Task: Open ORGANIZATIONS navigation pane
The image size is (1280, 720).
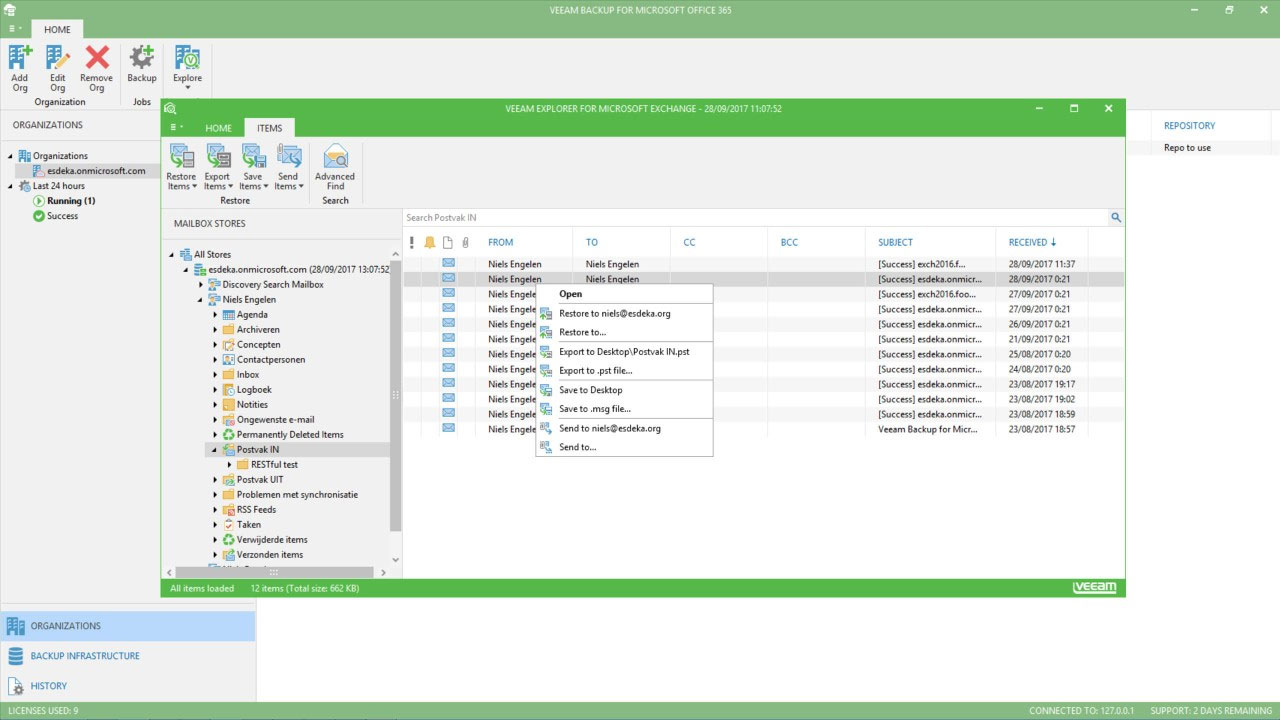Action: [128, 626]
